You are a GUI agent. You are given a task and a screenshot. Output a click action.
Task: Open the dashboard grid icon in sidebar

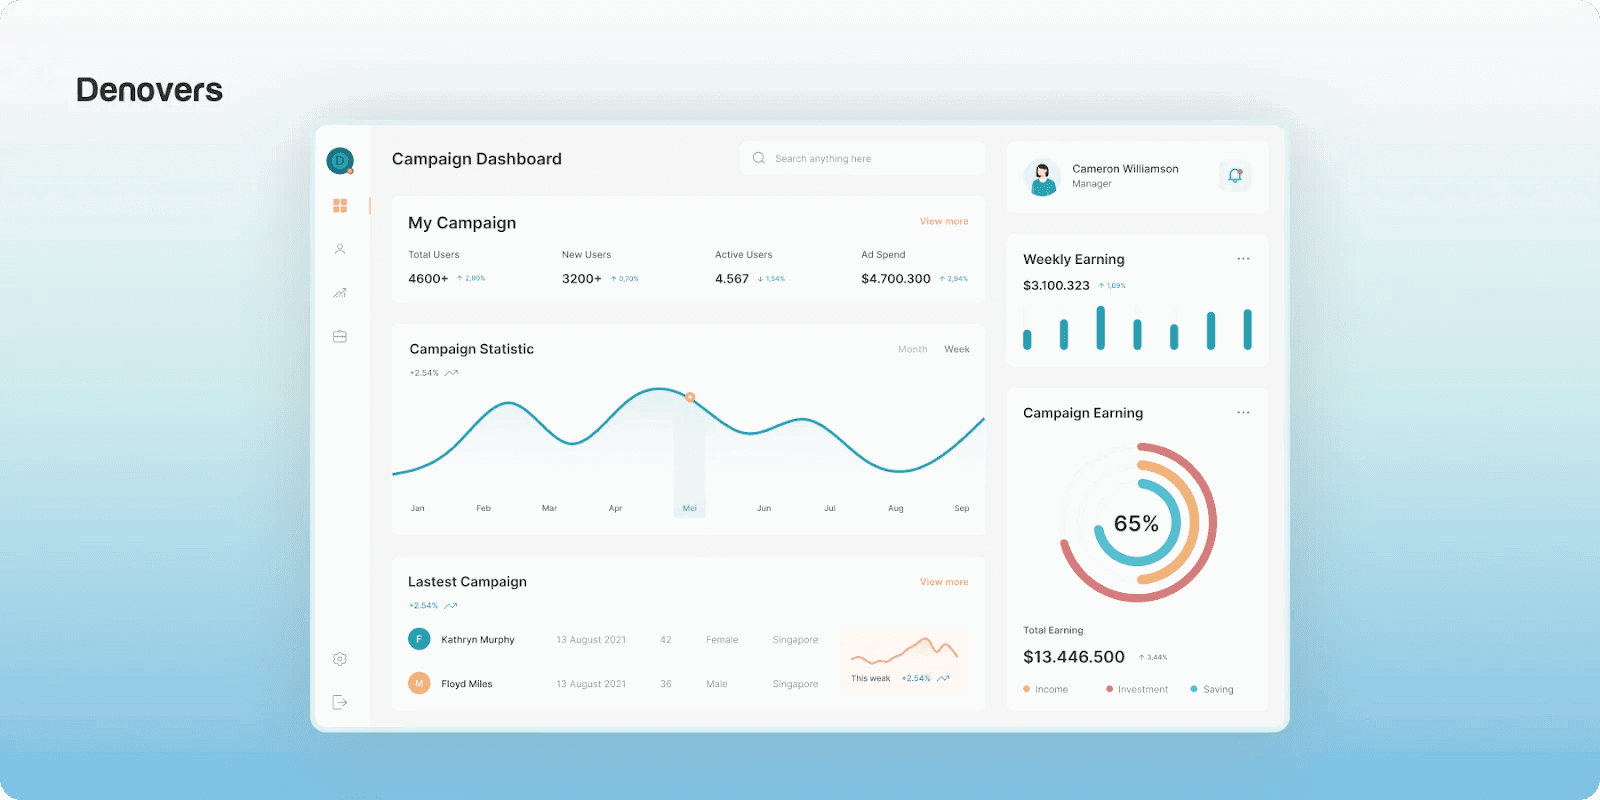coord(340,205)
